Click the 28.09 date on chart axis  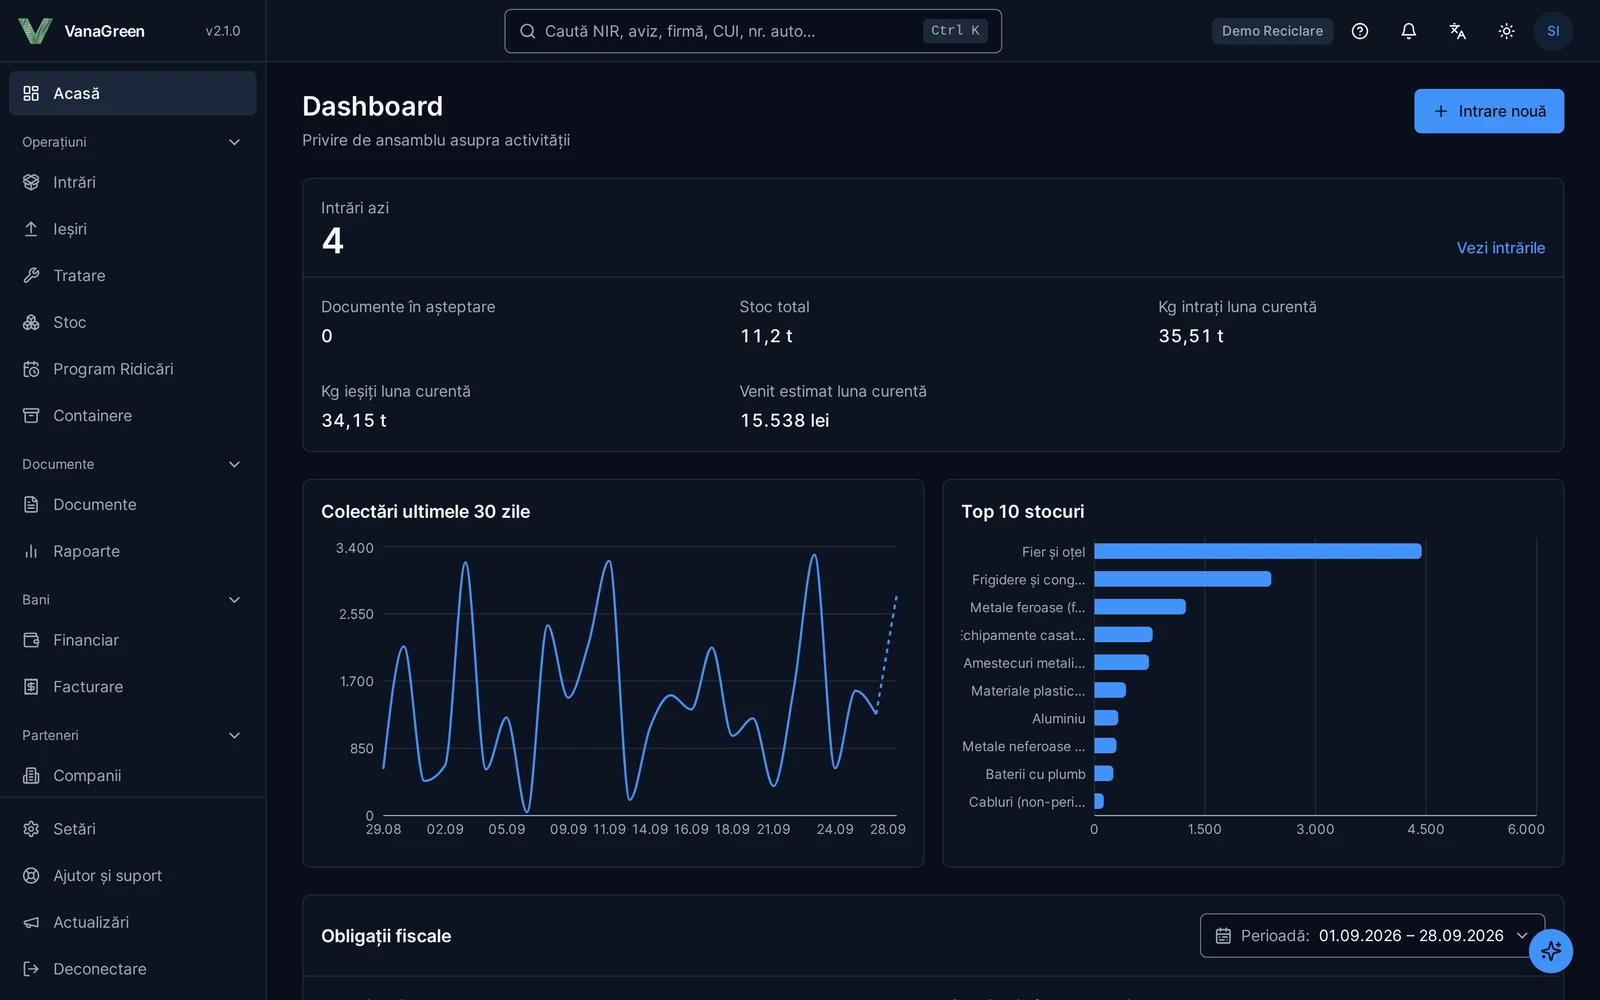[x=887, y=829]
